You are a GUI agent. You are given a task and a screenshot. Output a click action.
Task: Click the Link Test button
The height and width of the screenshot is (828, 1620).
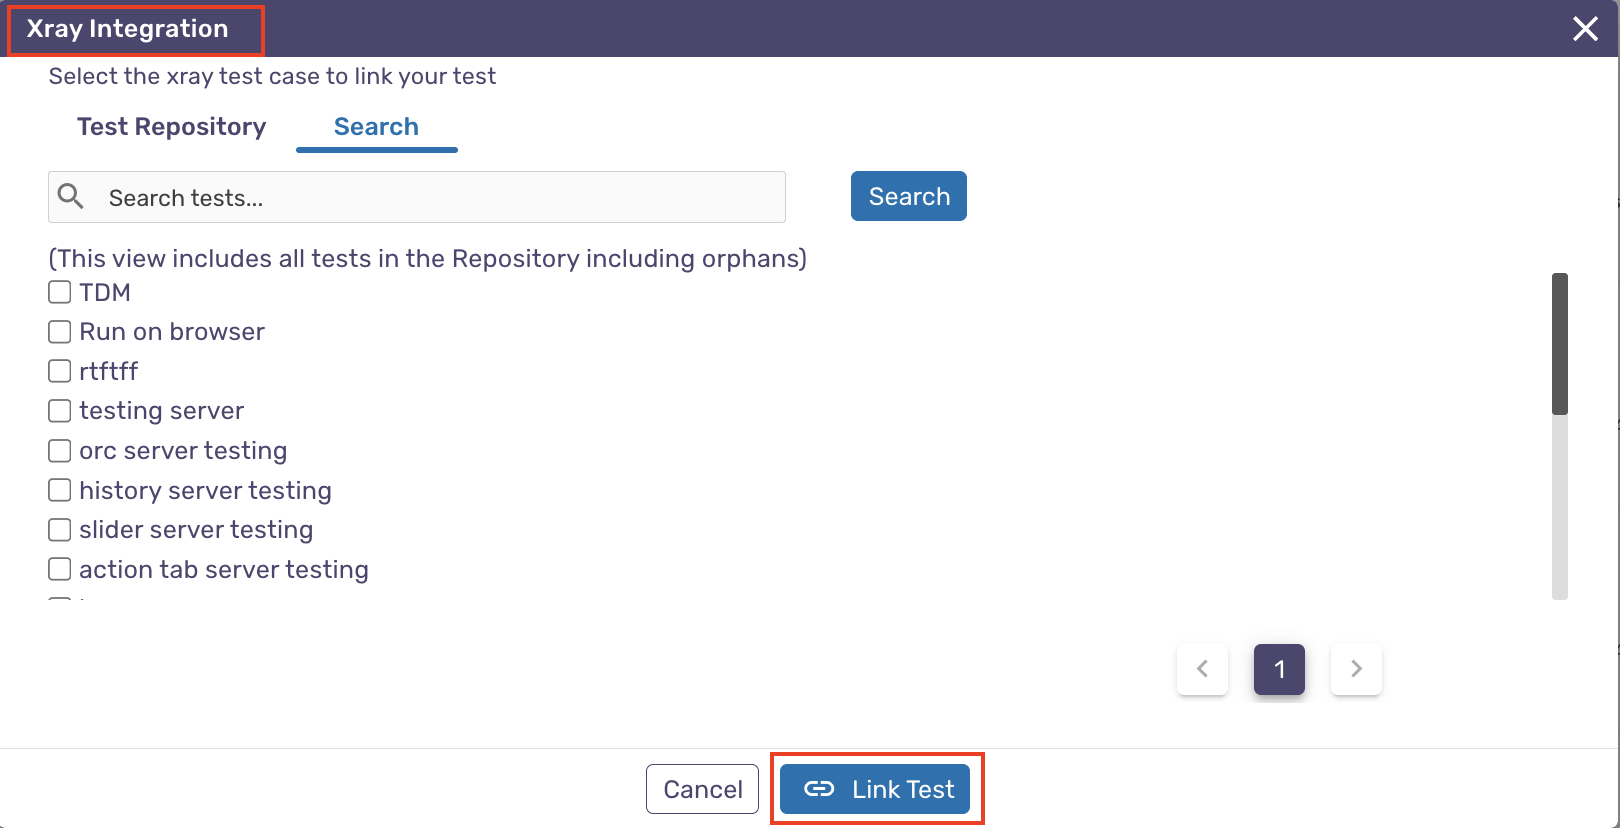(875, 789)
